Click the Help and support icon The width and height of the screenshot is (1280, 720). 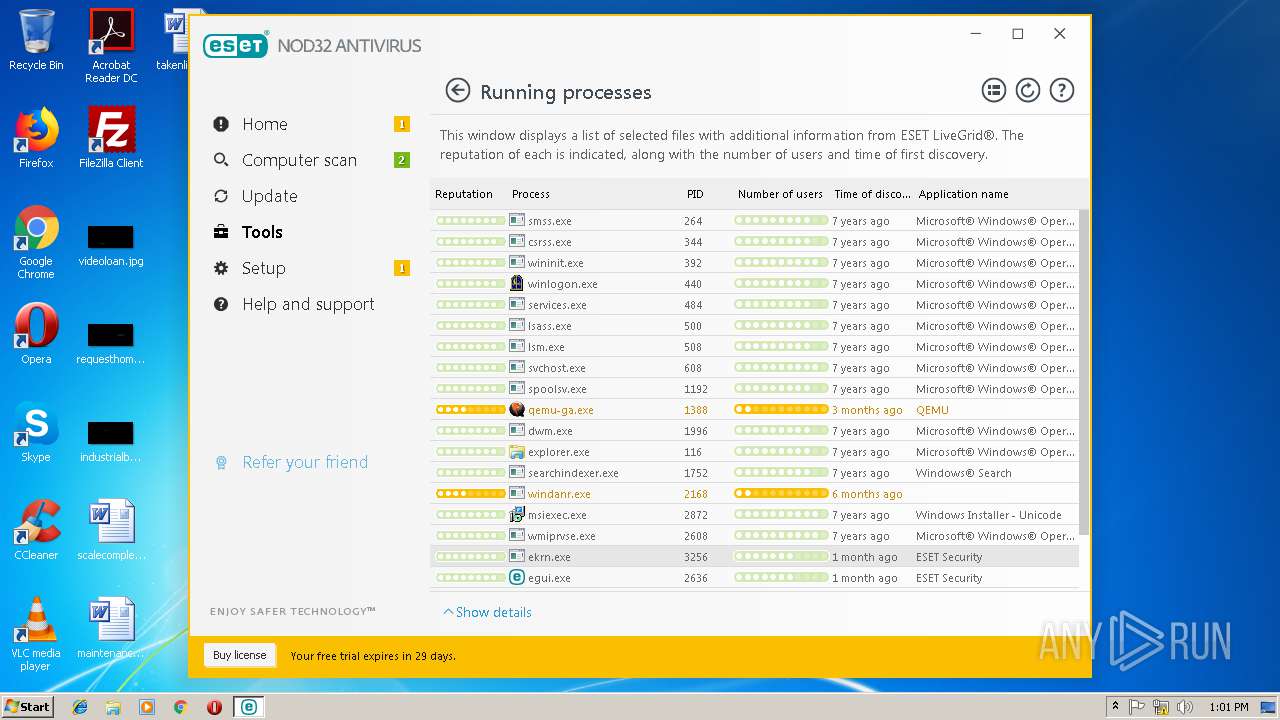coord(221,304)
